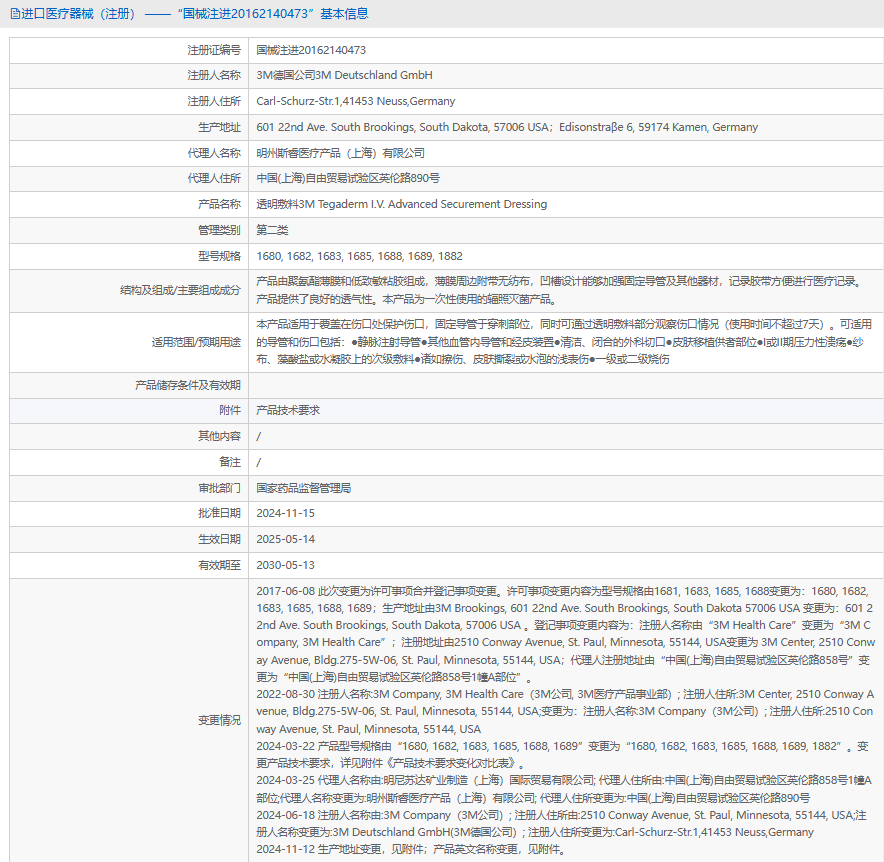Click the 注册人名称 label
The height and width of the screenshot is (862, 884).
[x=214, y=75]
